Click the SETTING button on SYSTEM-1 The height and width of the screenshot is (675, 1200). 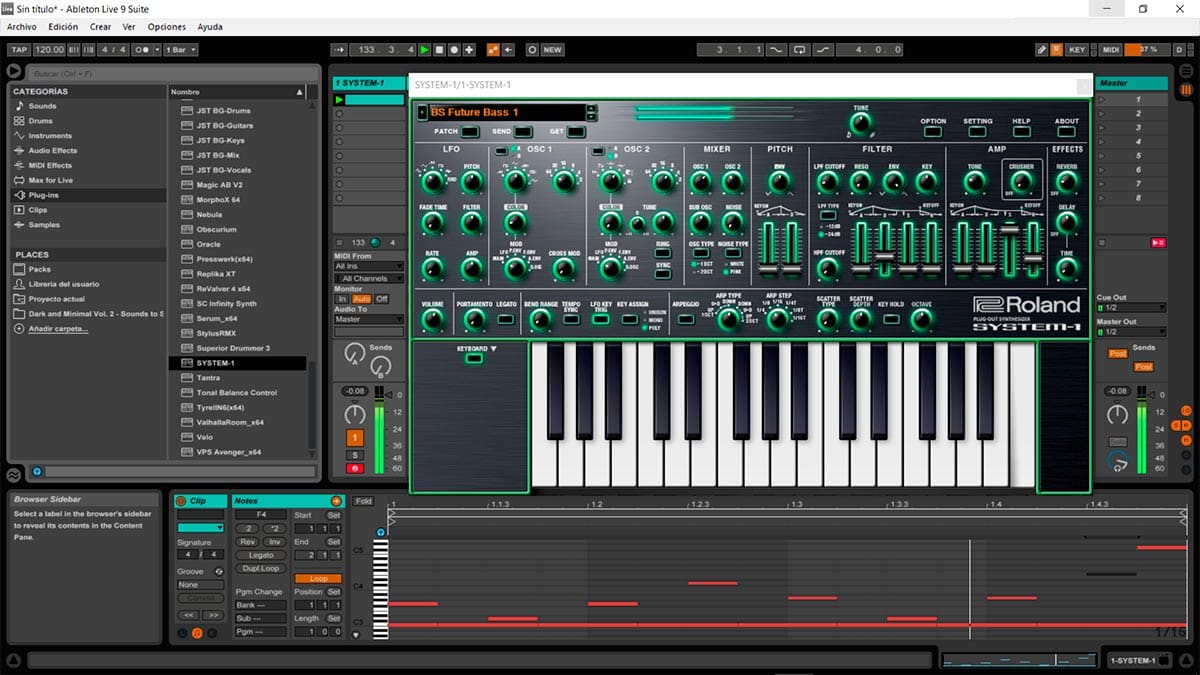click(978, 131)
